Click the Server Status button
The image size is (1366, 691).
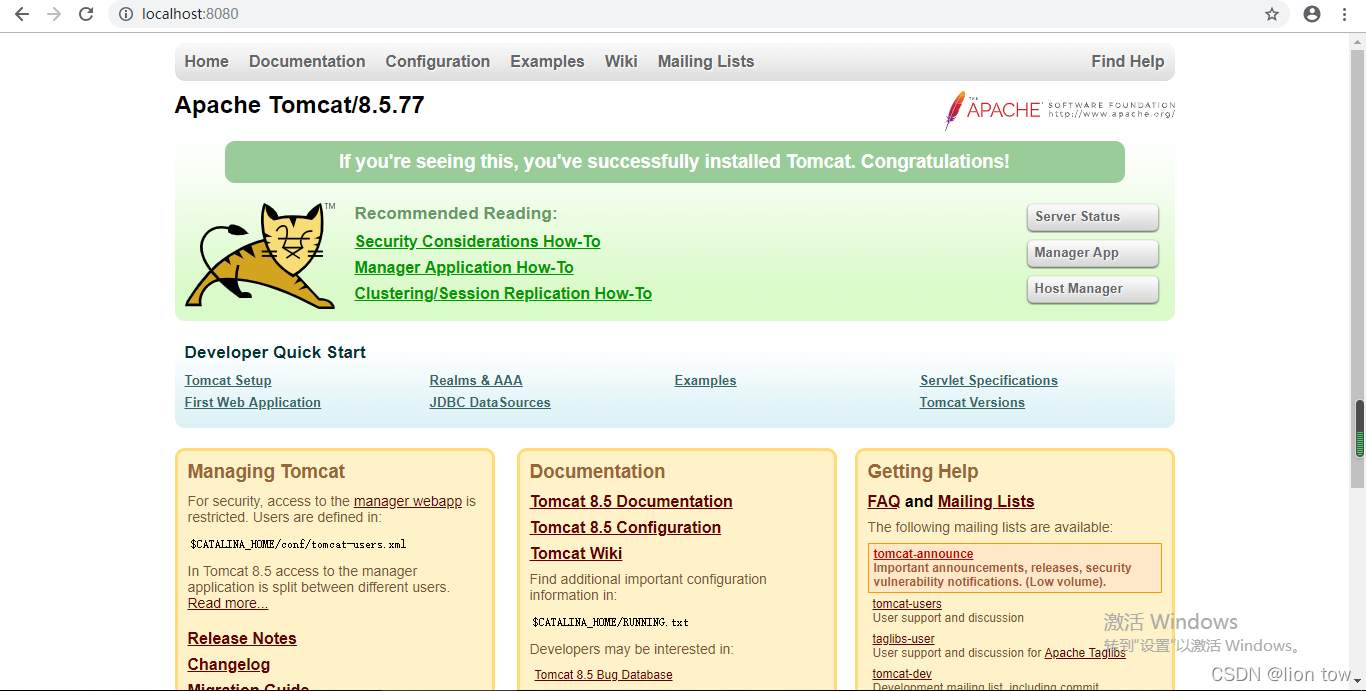[x=1092, y=217]
